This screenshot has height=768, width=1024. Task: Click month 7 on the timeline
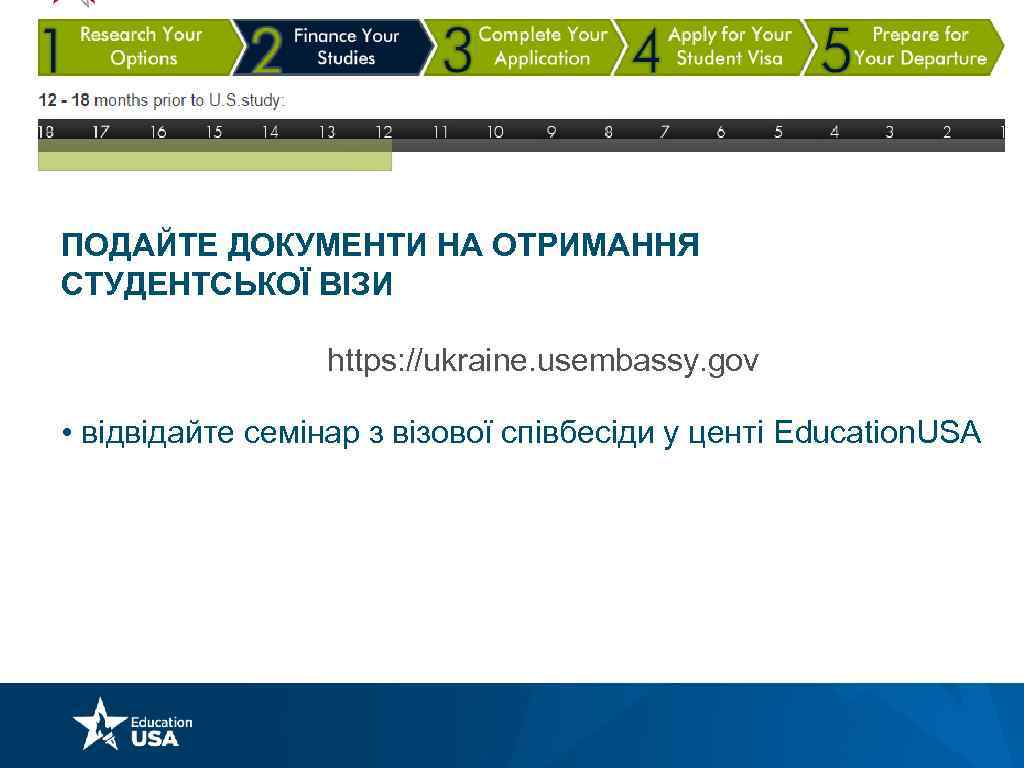tap(665, 132)
